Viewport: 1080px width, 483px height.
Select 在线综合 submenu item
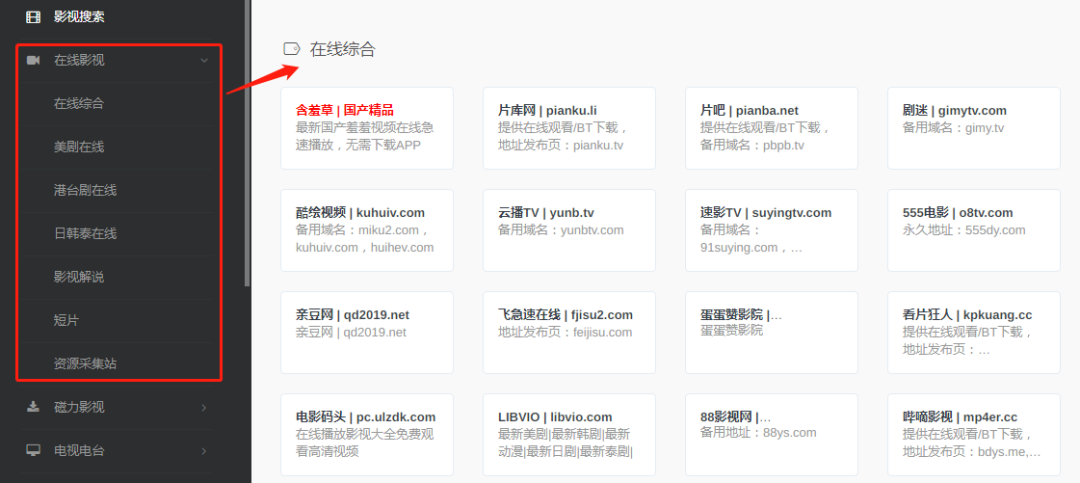[79, 104]
